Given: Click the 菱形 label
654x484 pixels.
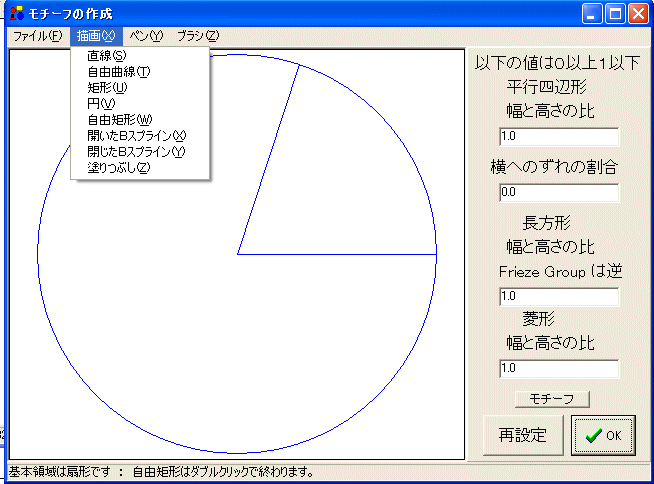Looking at the screenshot, I should (538, 319).
